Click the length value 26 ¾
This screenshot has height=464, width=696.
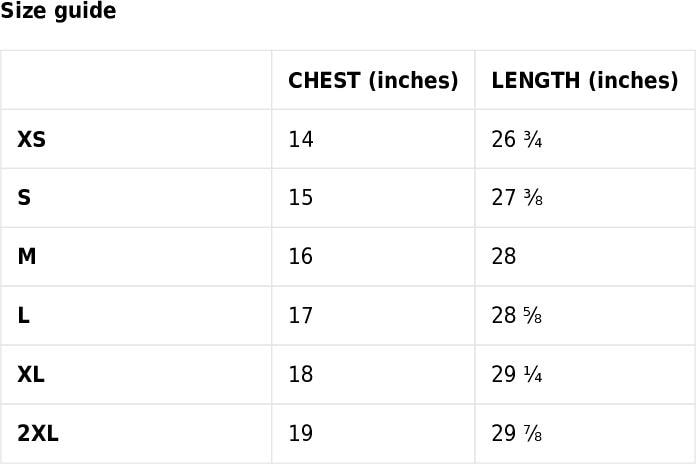tap(517, 139)
